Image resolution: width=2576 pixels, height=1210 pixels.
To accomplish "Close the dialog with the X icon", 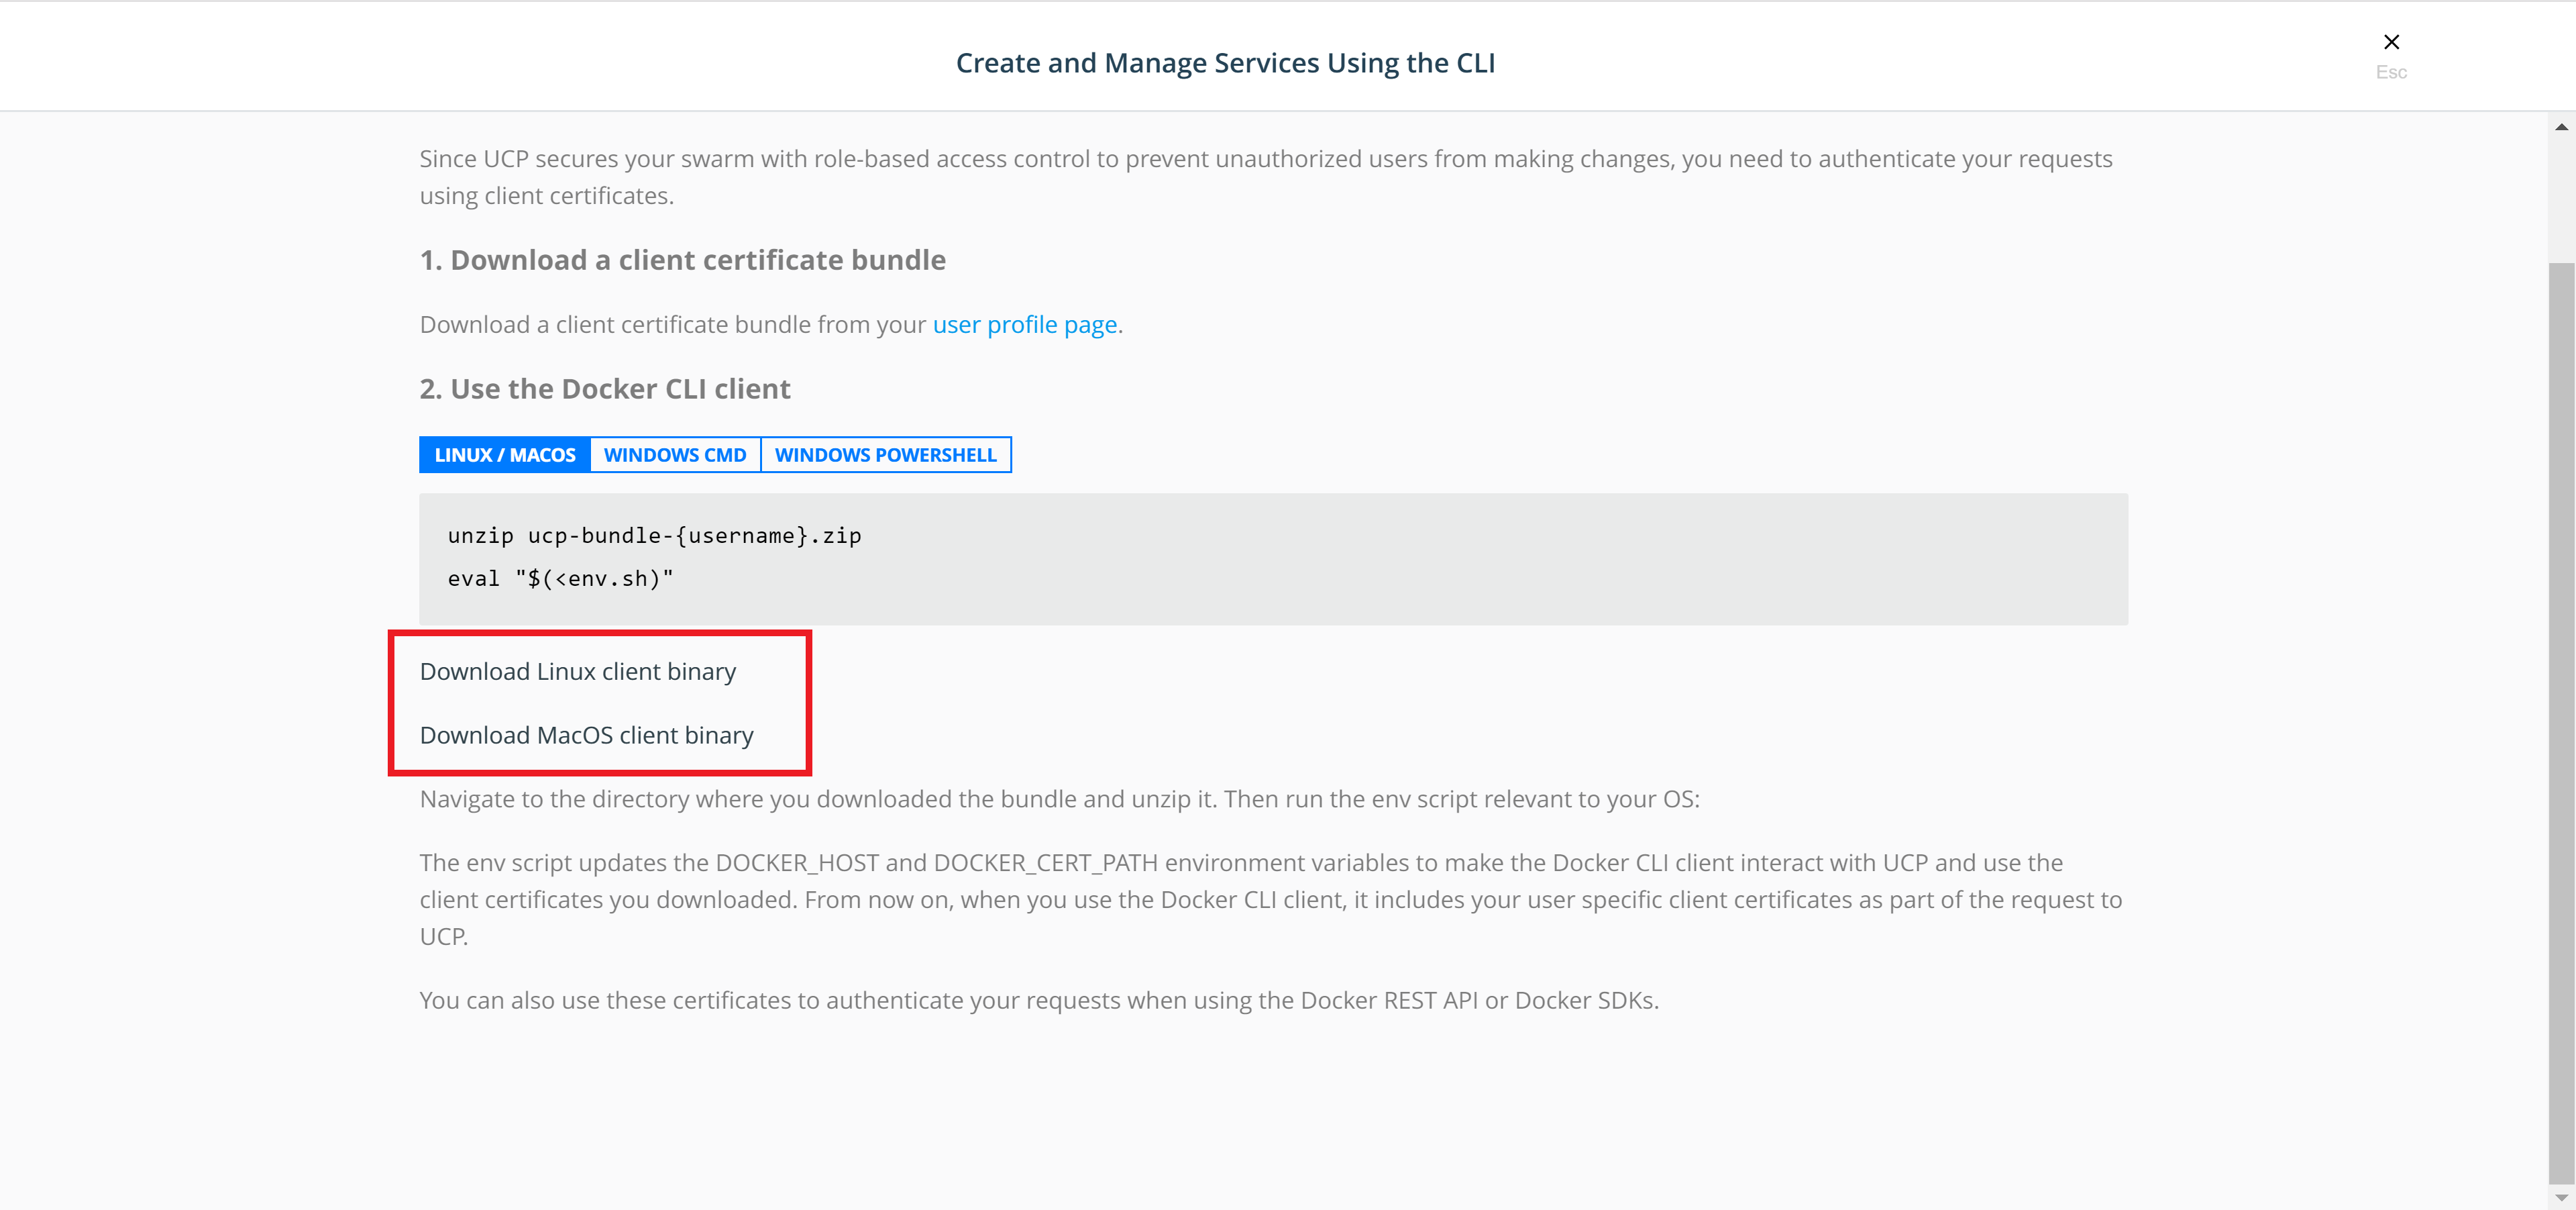I will tap(2391, 42).
